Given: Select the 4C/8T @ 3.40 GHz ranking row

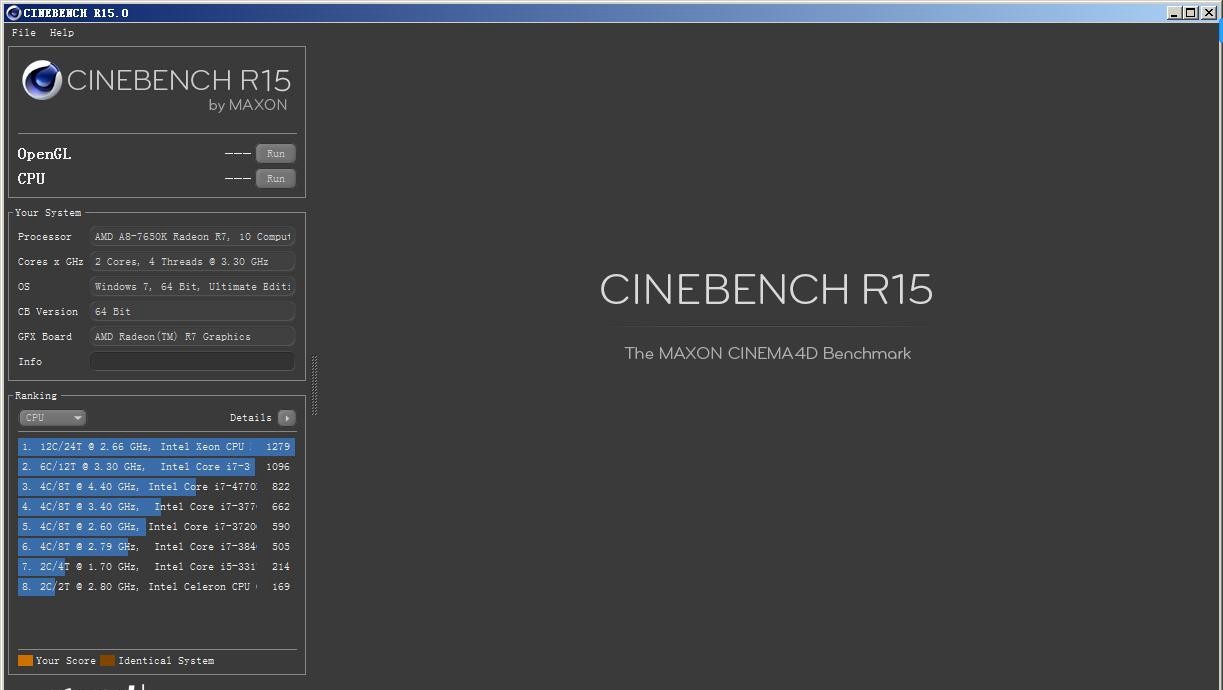Looking at the screenshot, I should (x=156, y=507).
